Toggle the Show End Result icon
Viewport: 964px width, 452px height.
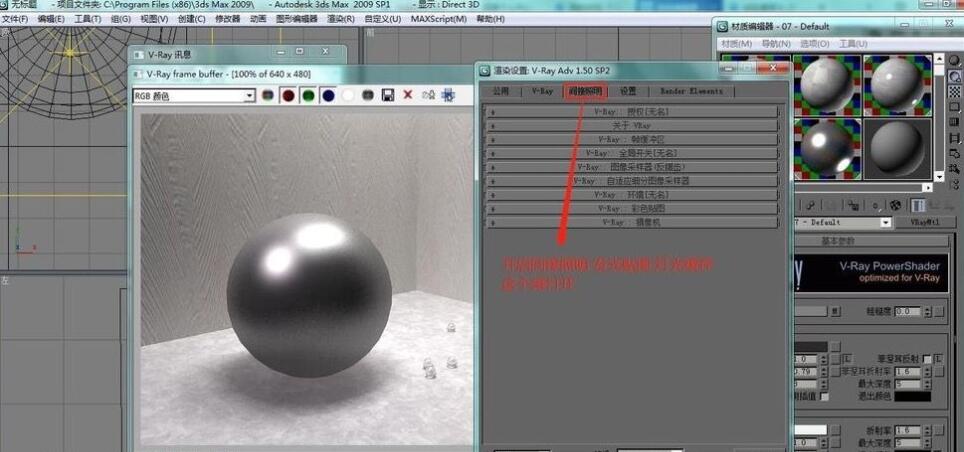tap(917, 205)
